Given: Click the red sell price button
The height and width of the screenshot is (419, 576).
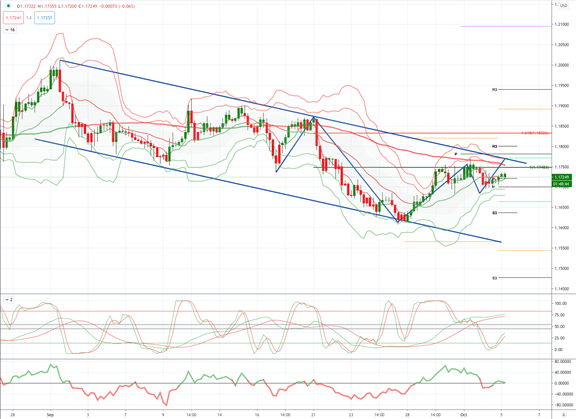Looking at the screenshot, I should pyautogui.click(x=13, y=18).
